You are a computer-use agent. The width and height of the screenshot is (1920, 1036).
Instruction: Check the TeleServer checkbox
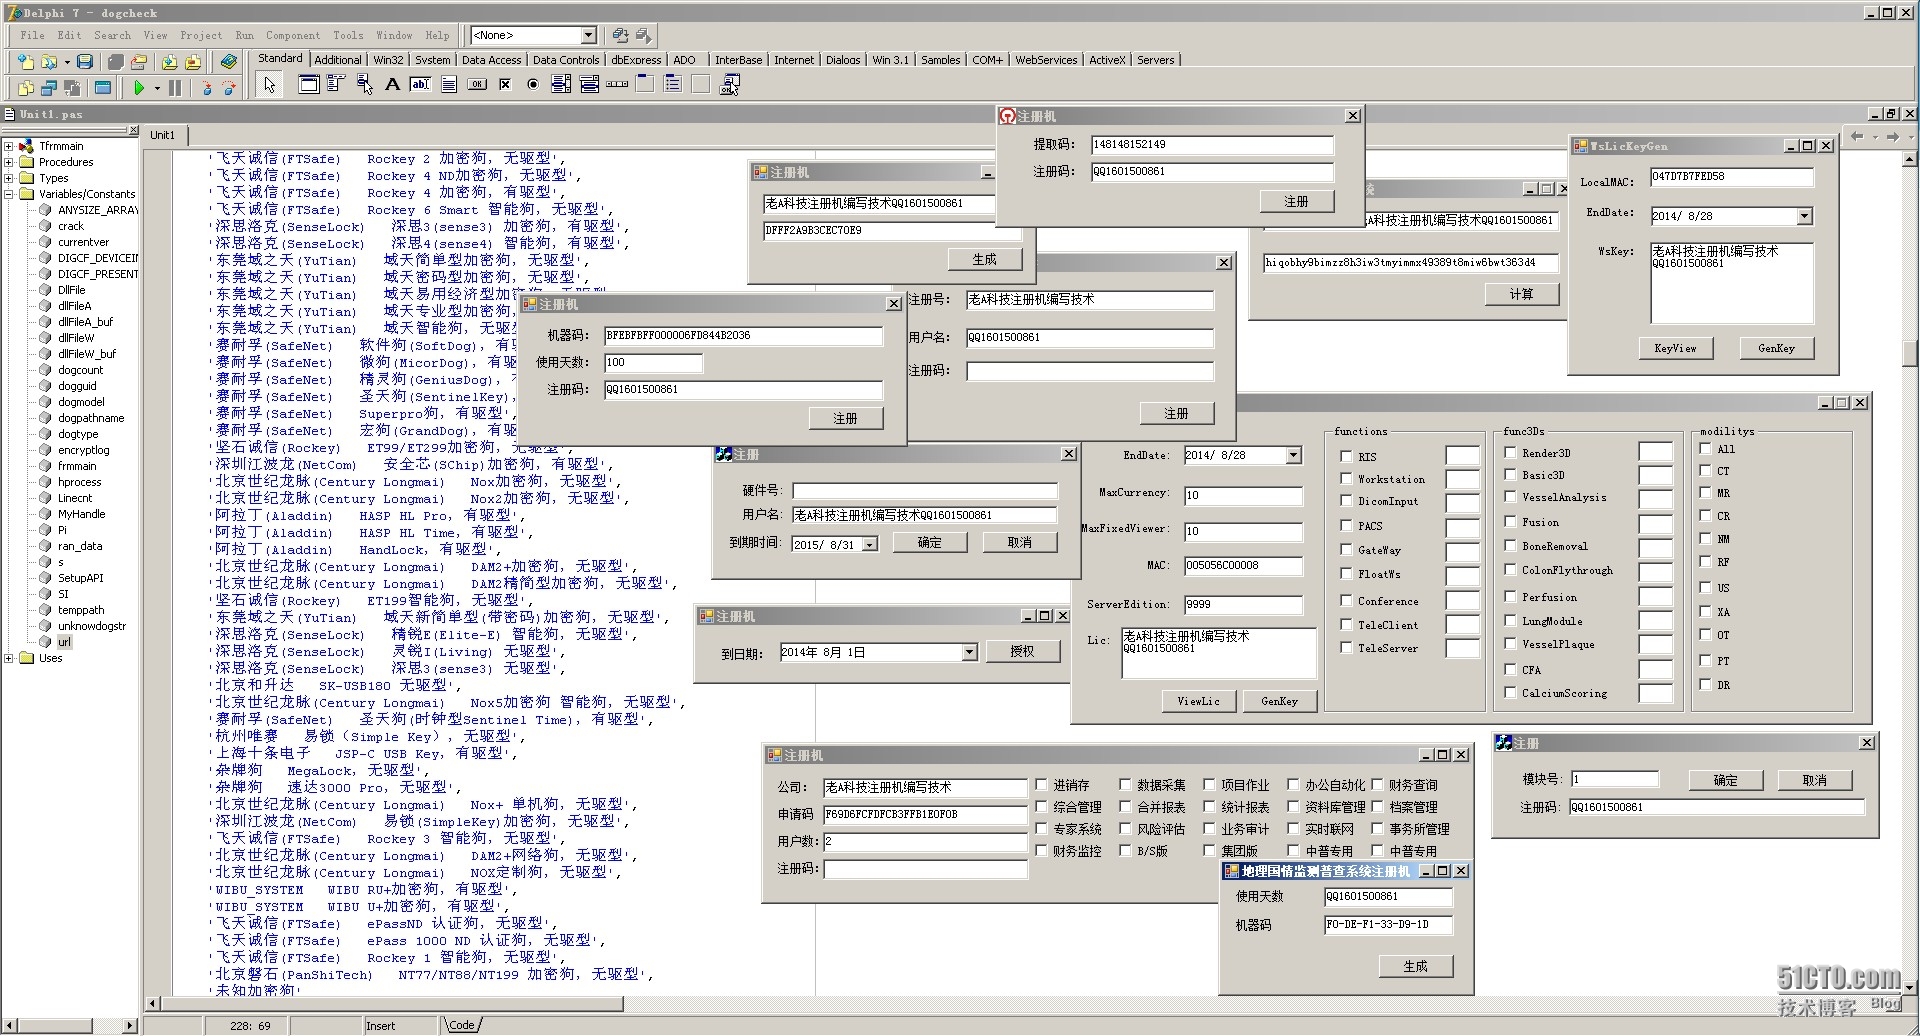pyautogui.click(x=1346, y=648)
